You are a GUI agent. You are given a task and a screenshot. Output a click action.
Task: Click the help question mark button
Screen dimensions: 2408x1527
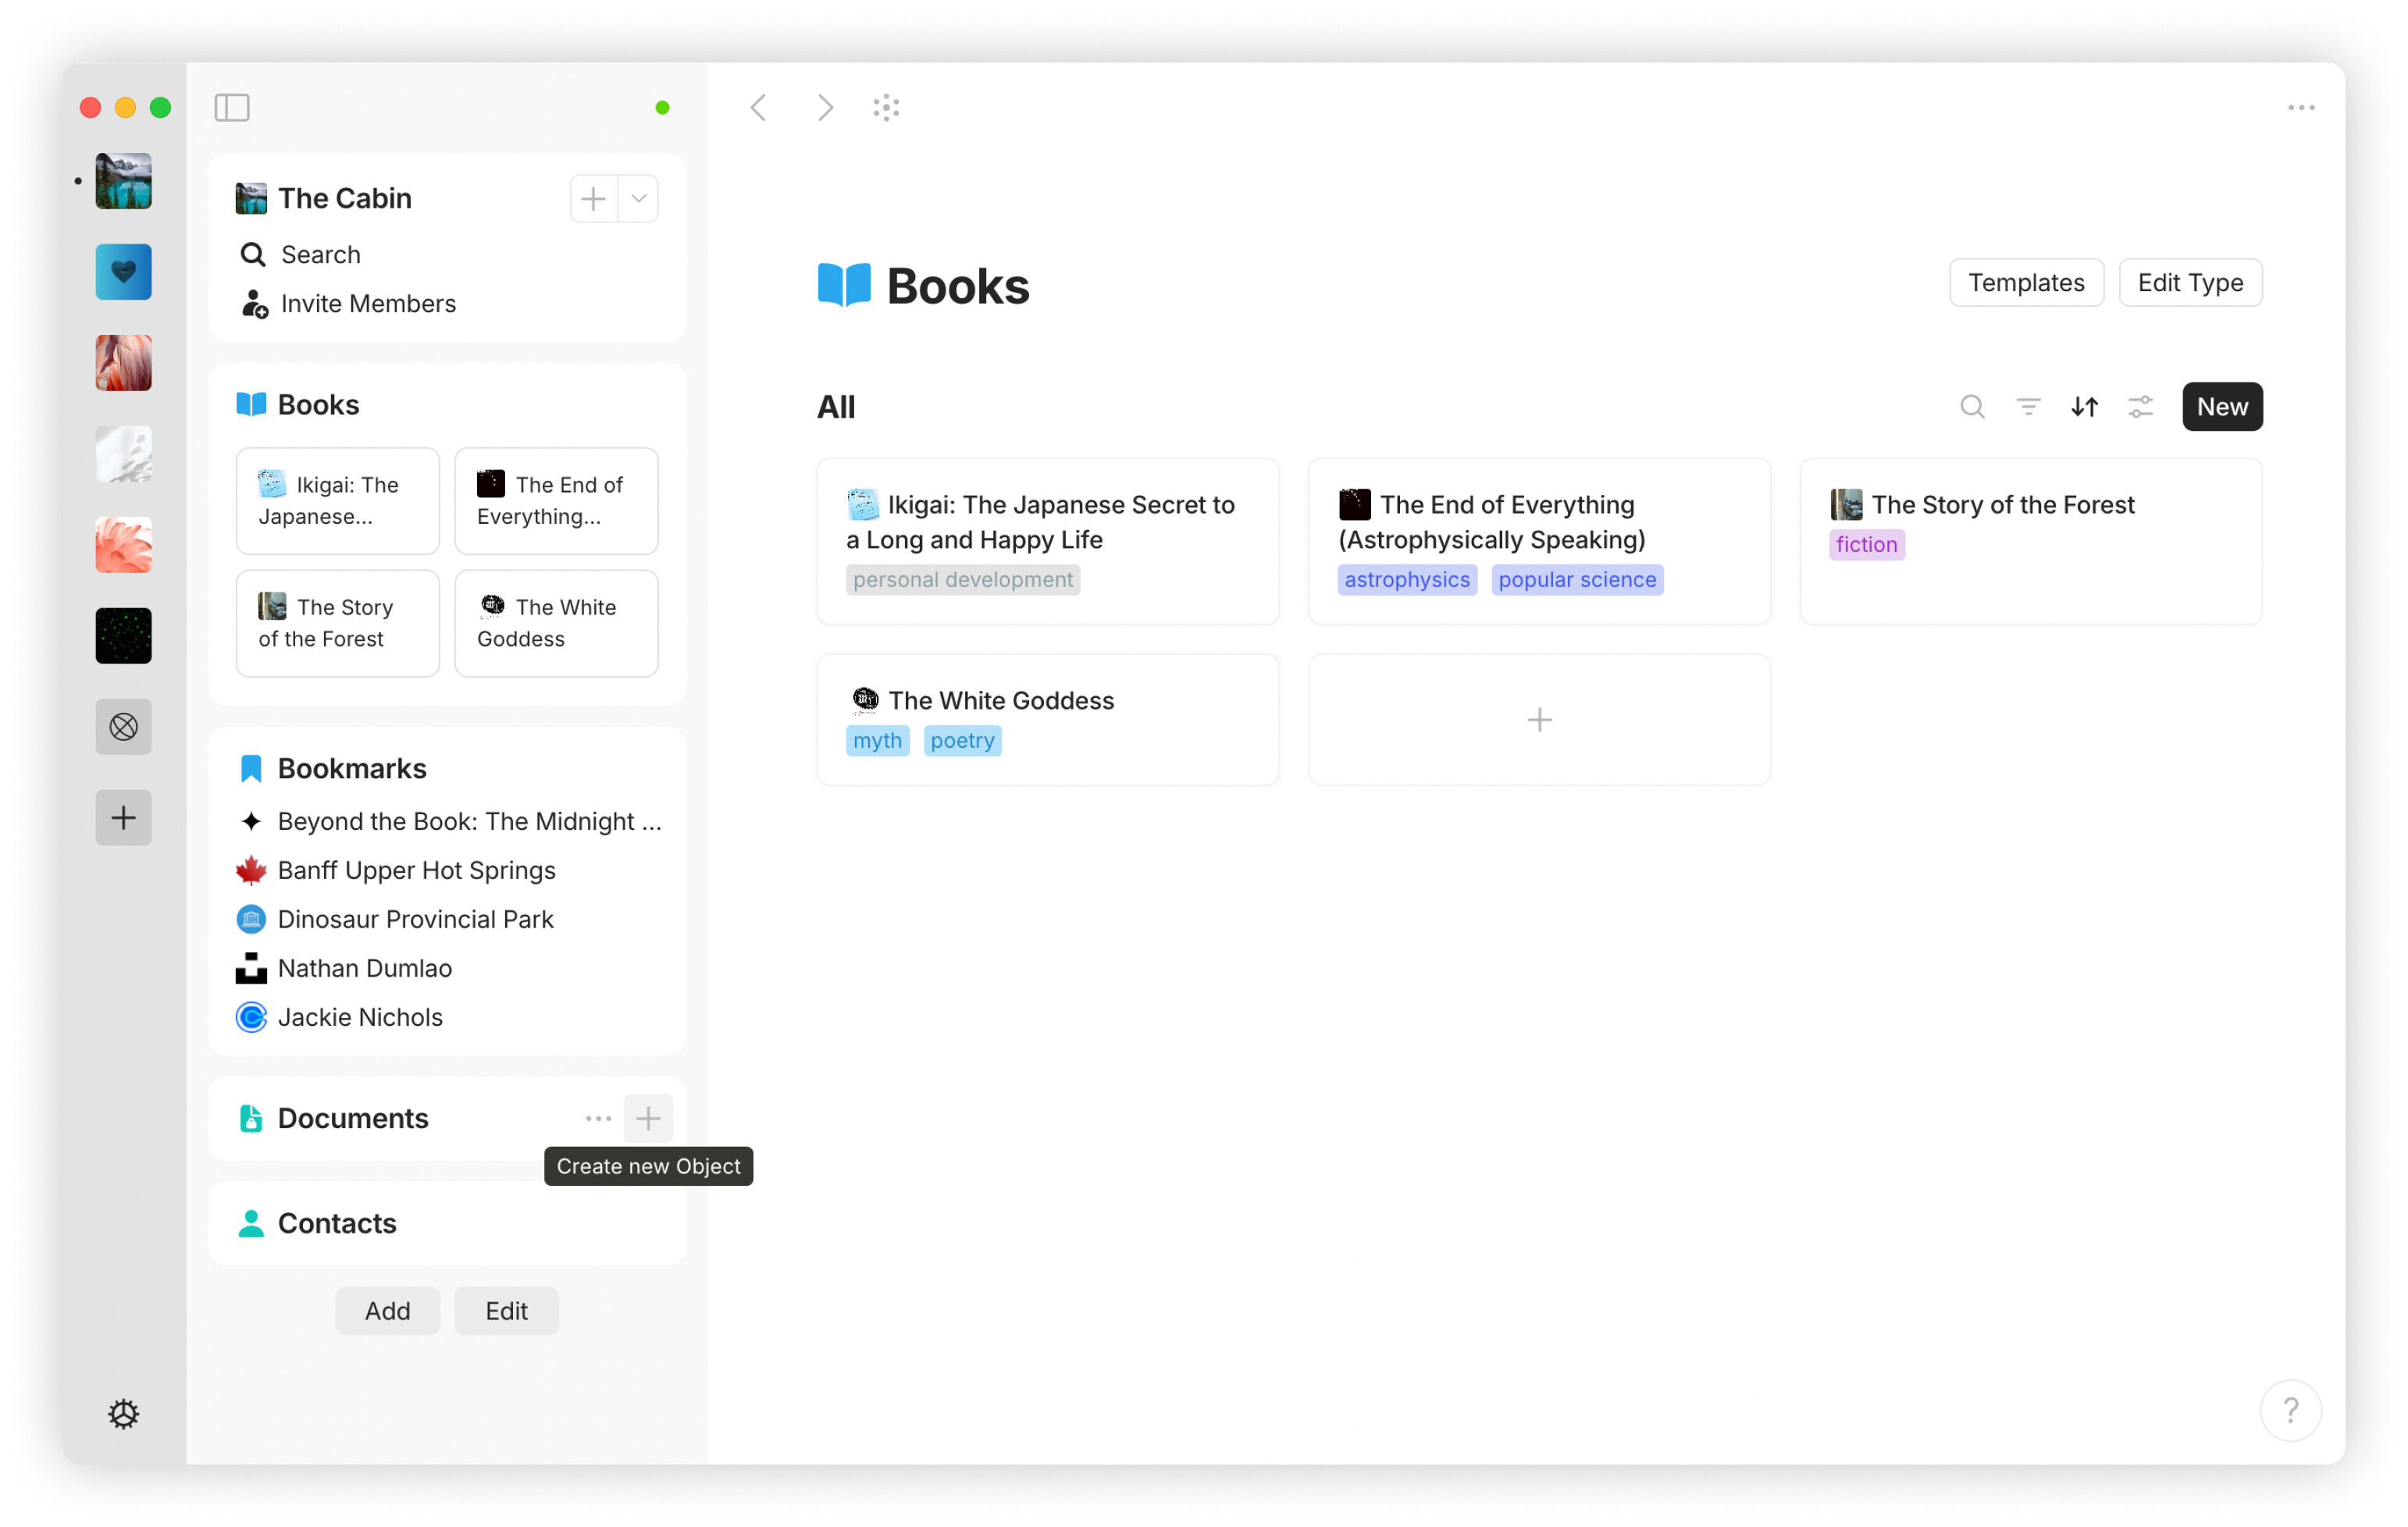click(x=2290, y=1410)
